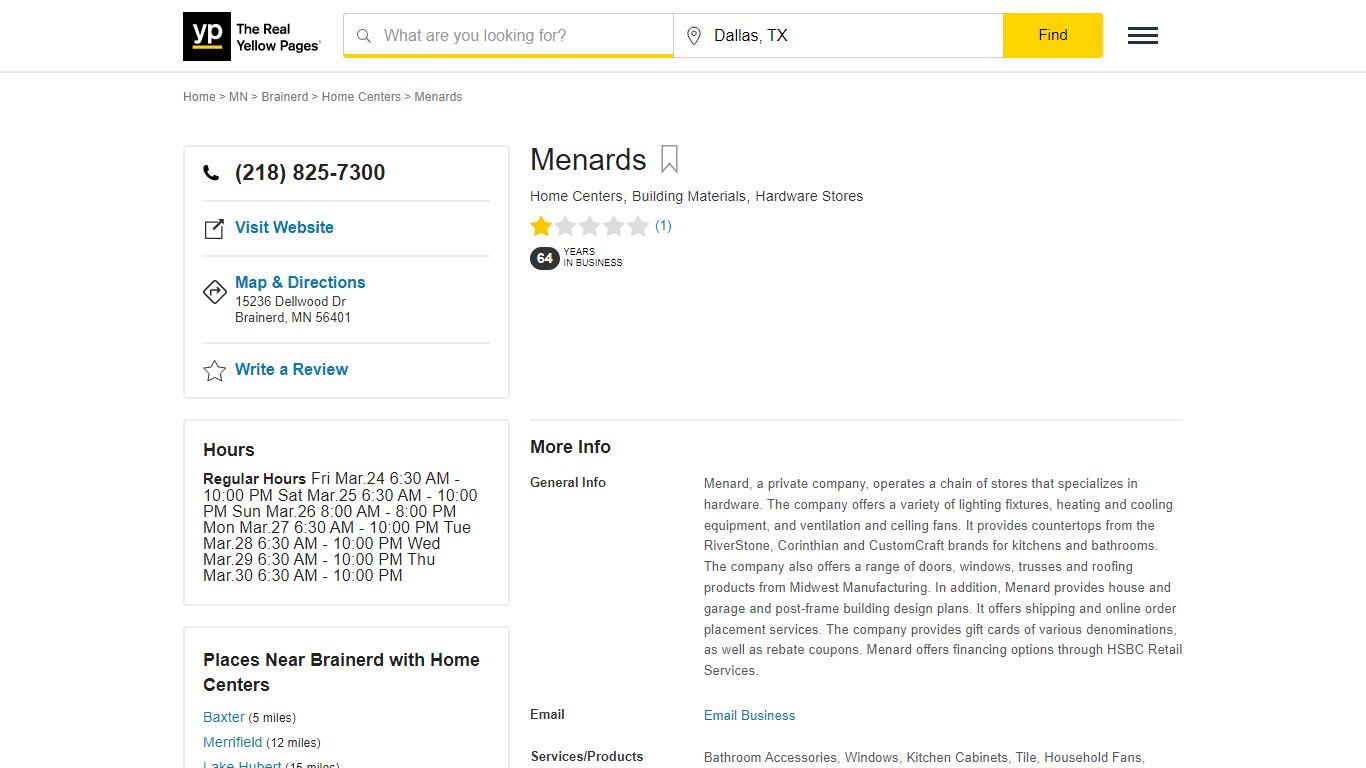Open the (1) review count link
This screenshot has width=1366, height=768.
[x=663, y=226]
